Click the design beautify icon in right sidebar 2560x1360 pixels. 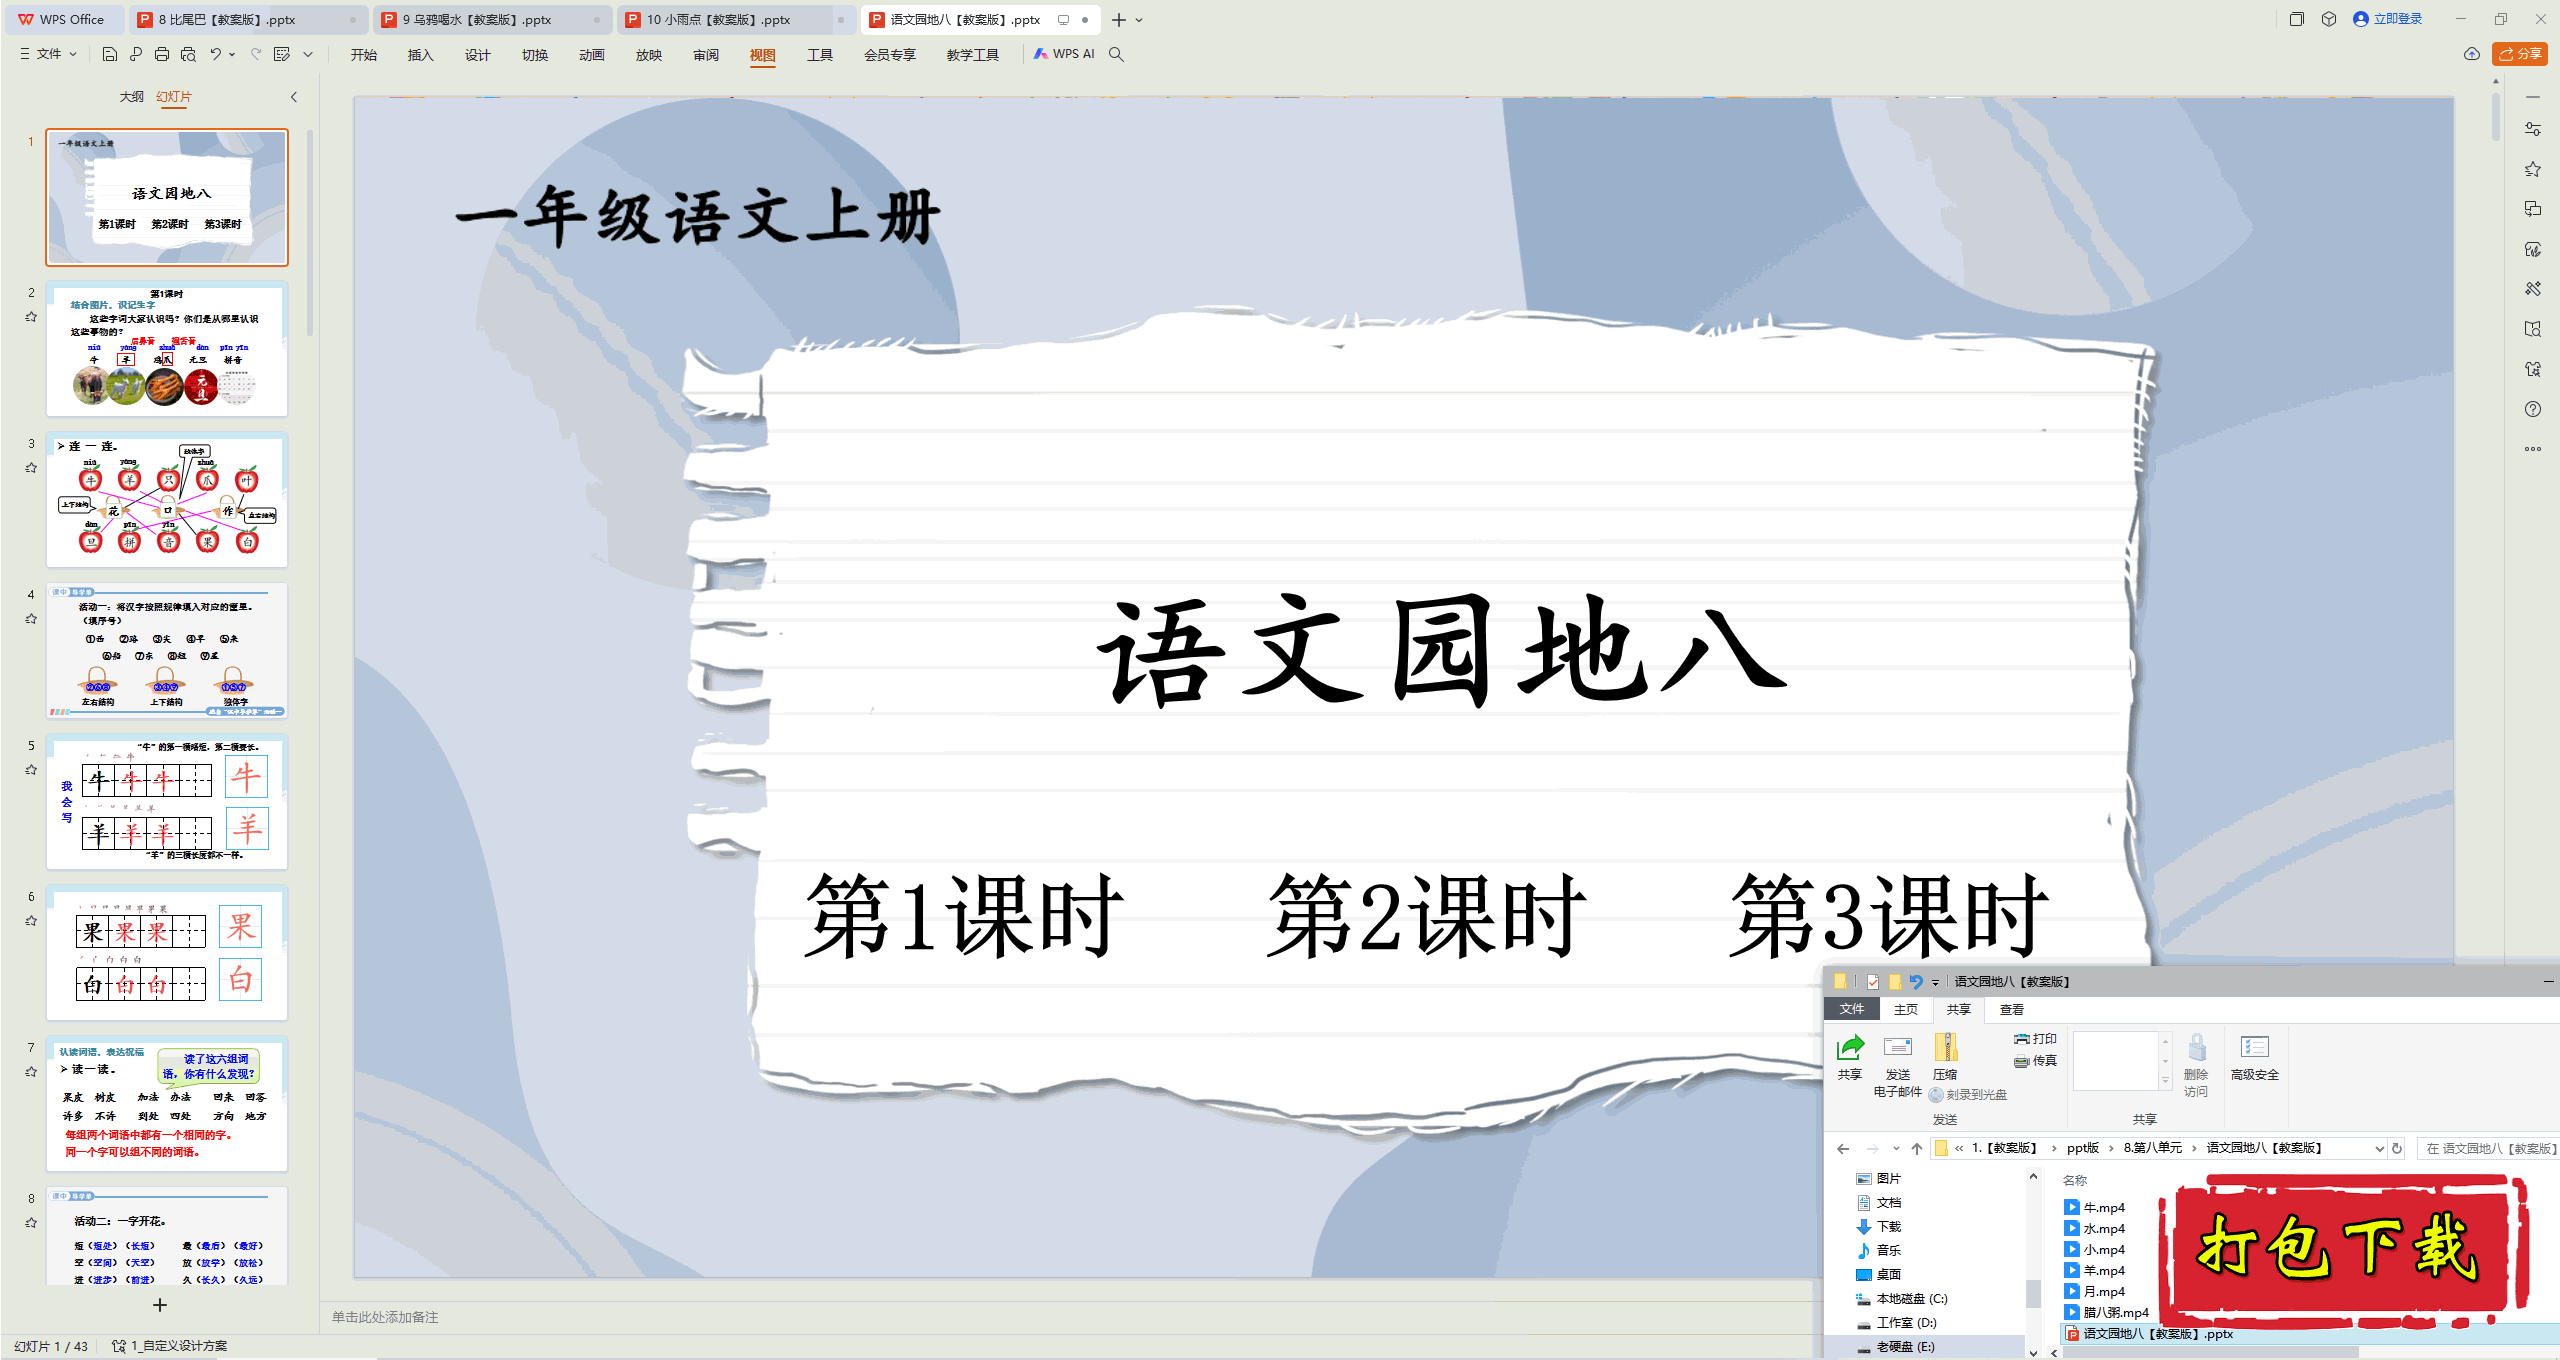click(x=2533, y=249)
